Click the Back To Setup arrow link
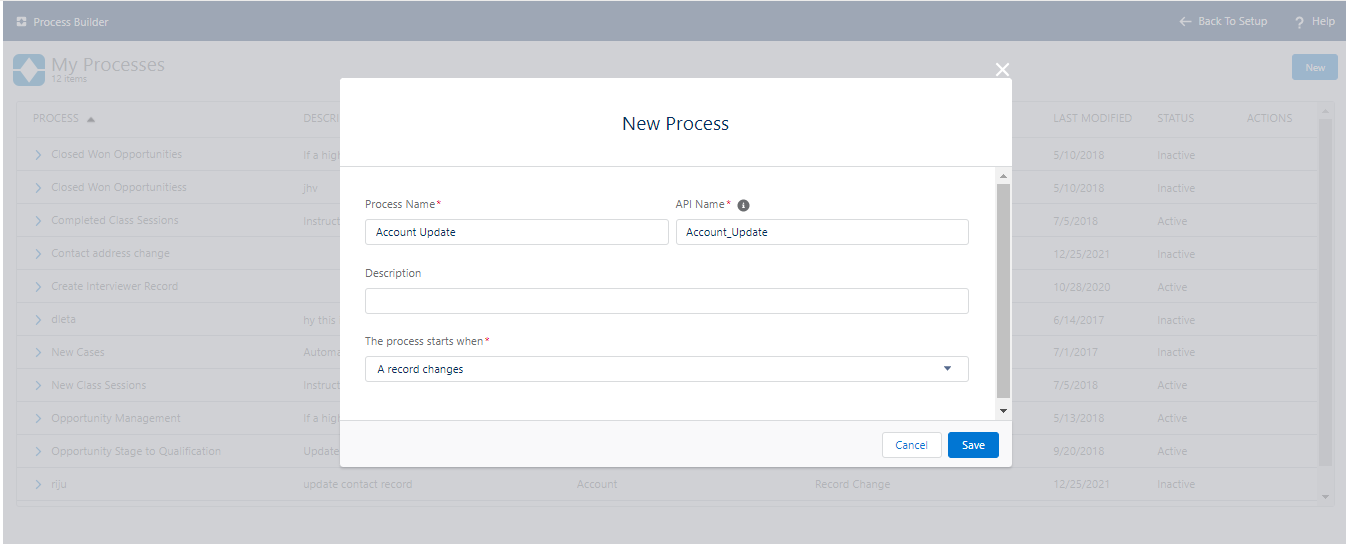 (1222, 21)
